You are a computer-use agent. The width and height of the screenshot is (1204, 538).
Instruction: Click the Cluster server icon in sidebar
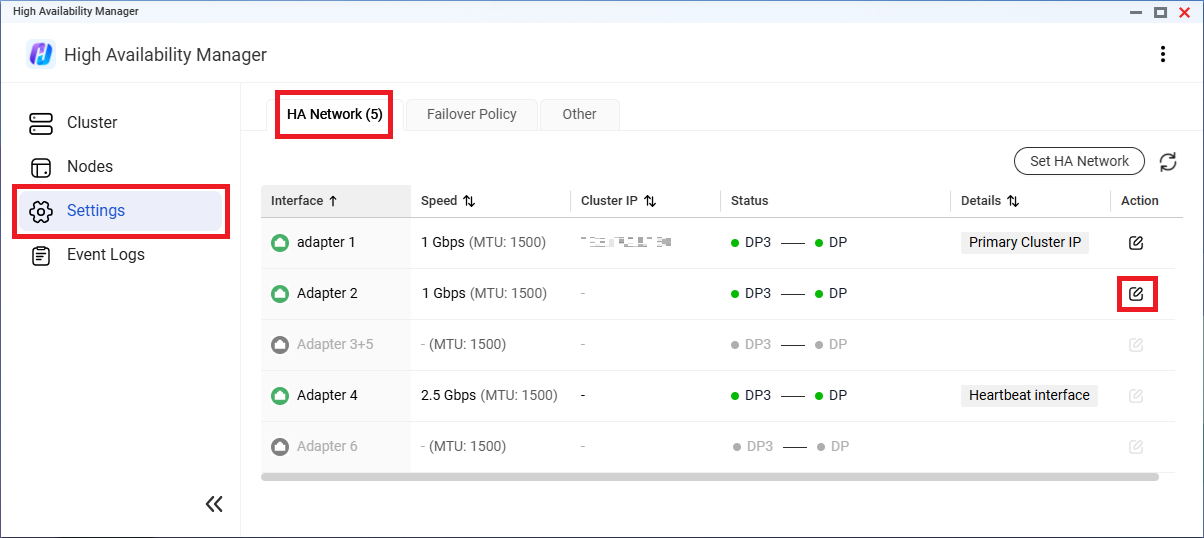point(41,123)
